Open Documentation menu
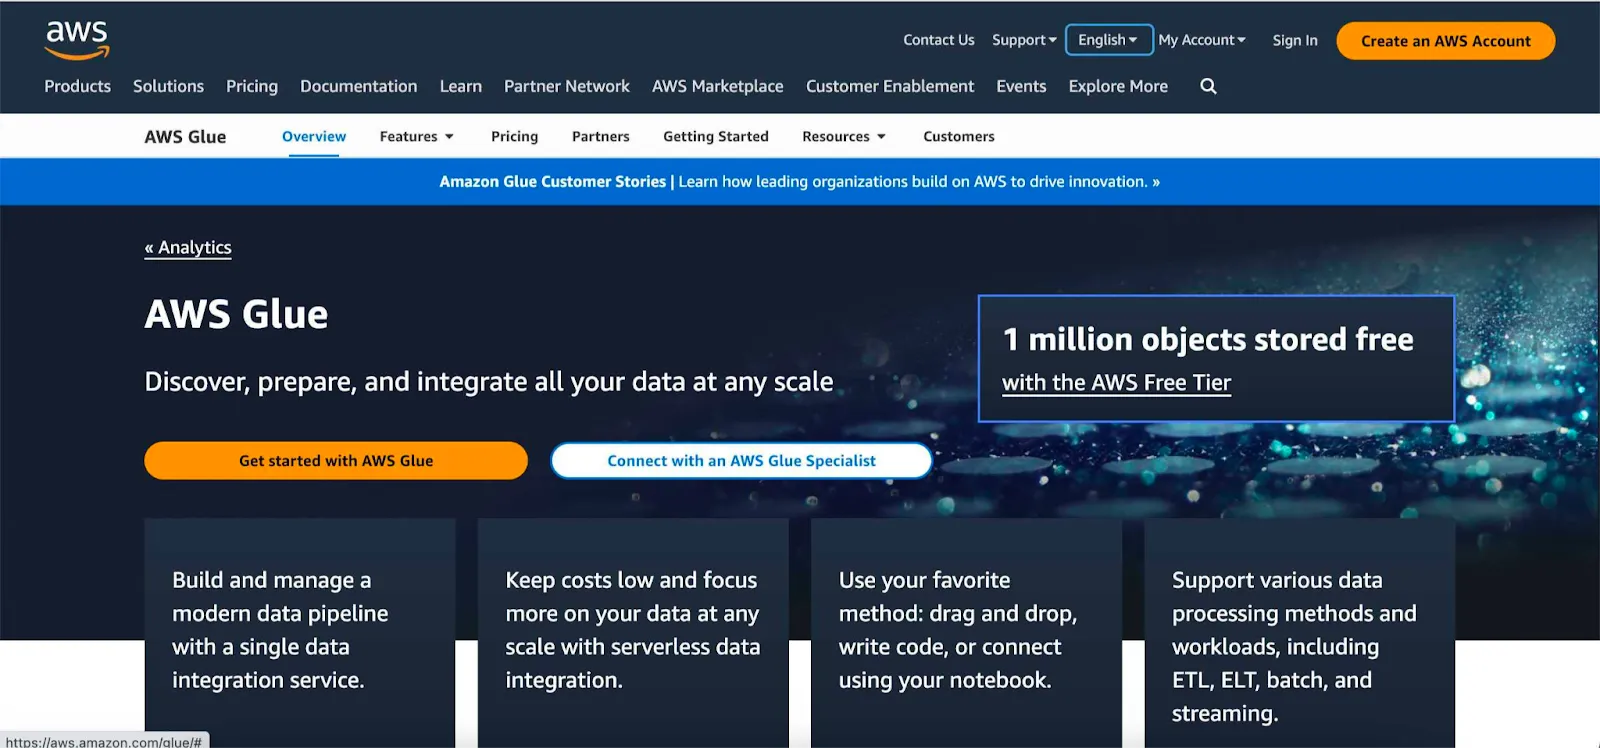Image resolution: width=1600 pixels, height=748 pixels. (359, 86)
